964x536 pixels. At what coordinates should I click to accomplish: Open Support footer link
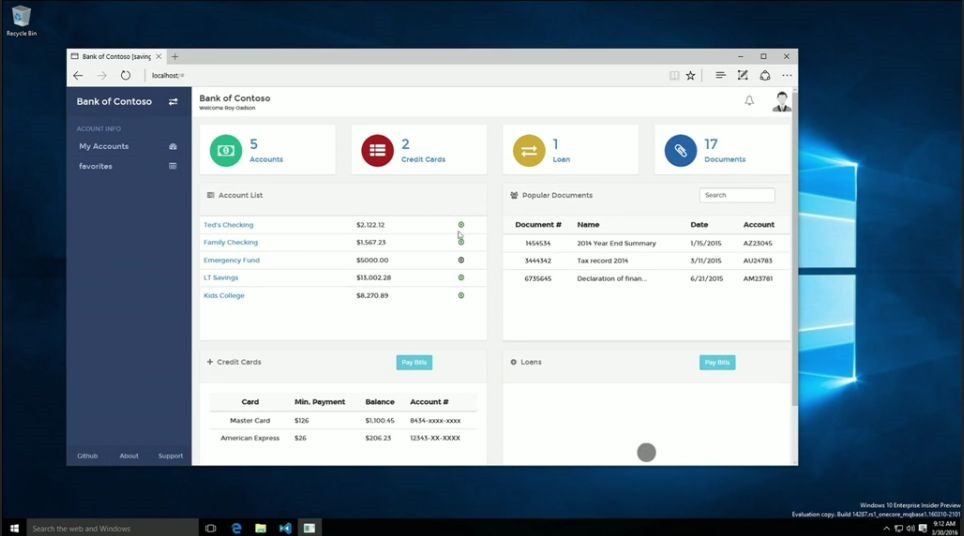[x=170, y=456]
